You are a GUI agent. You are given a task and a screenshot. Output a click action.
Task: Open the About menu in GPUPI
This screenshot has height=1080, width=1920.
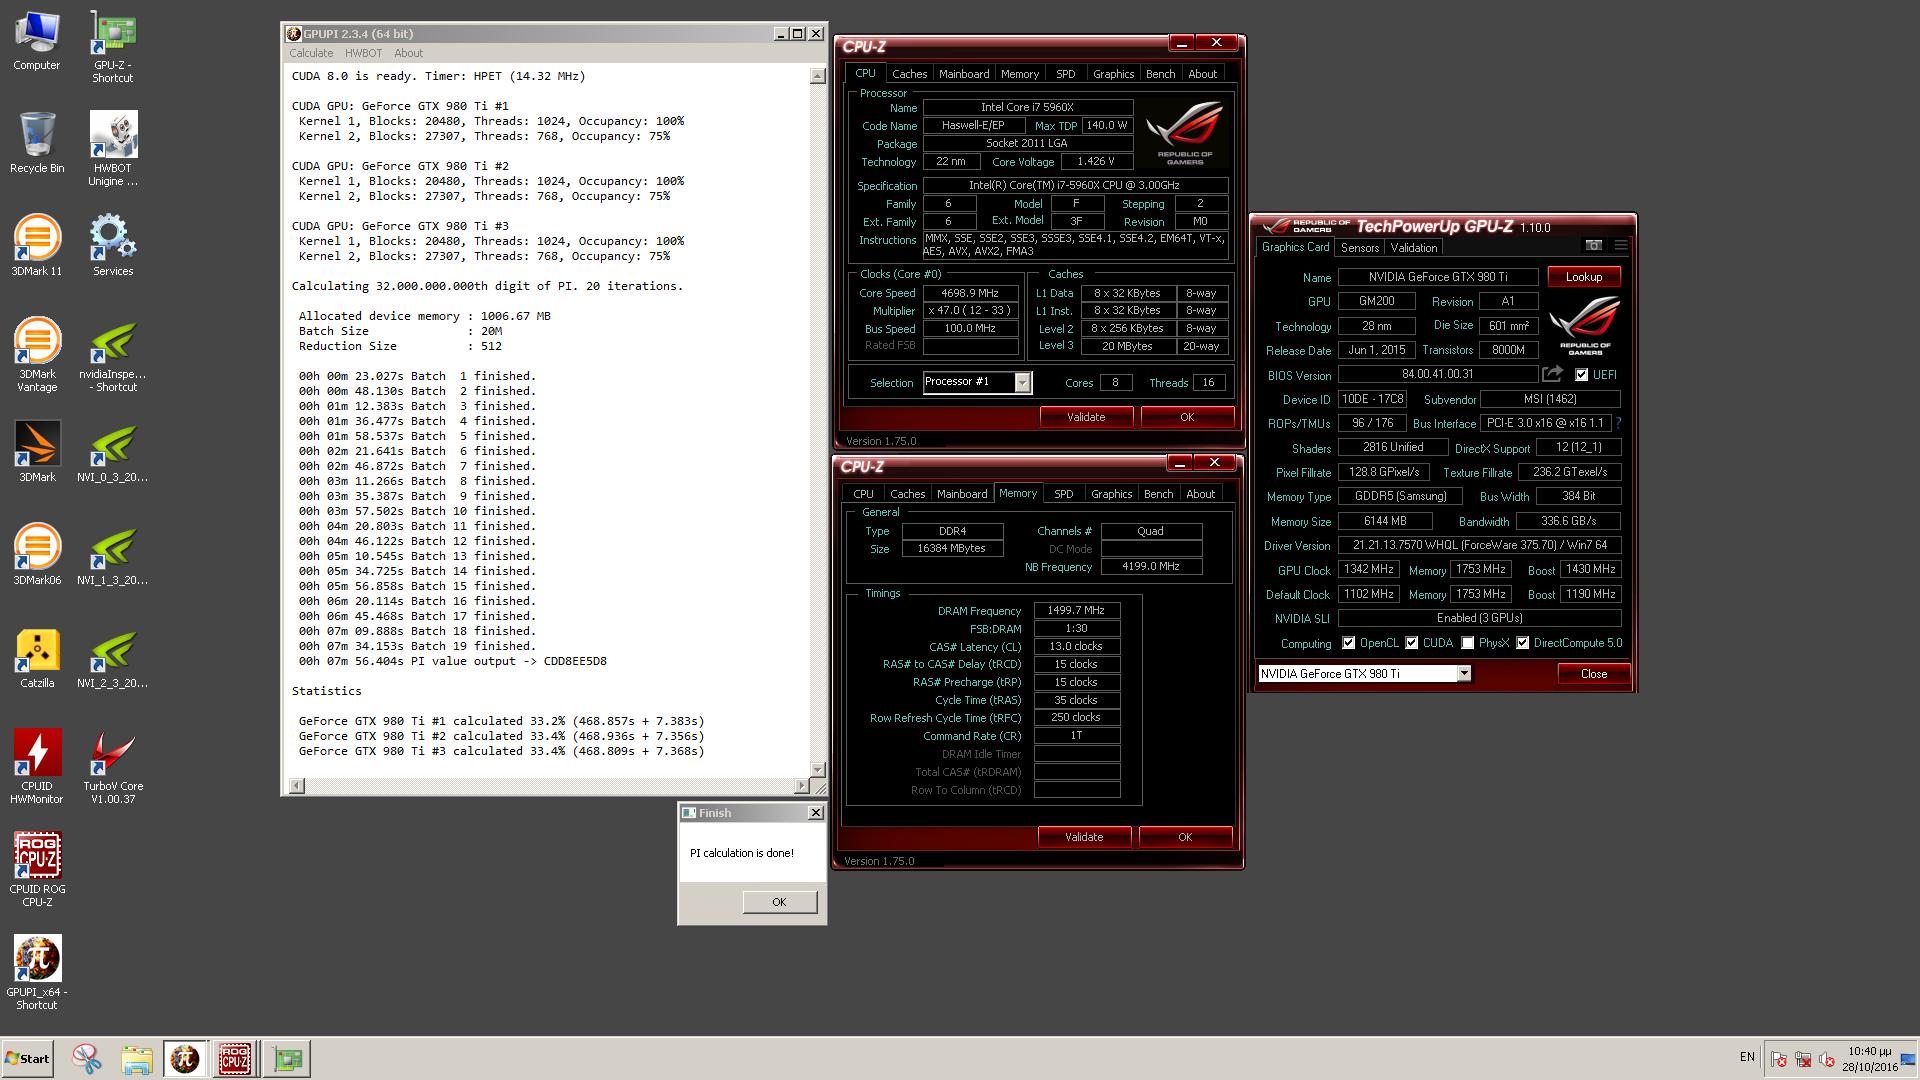[x=408, y=53]
